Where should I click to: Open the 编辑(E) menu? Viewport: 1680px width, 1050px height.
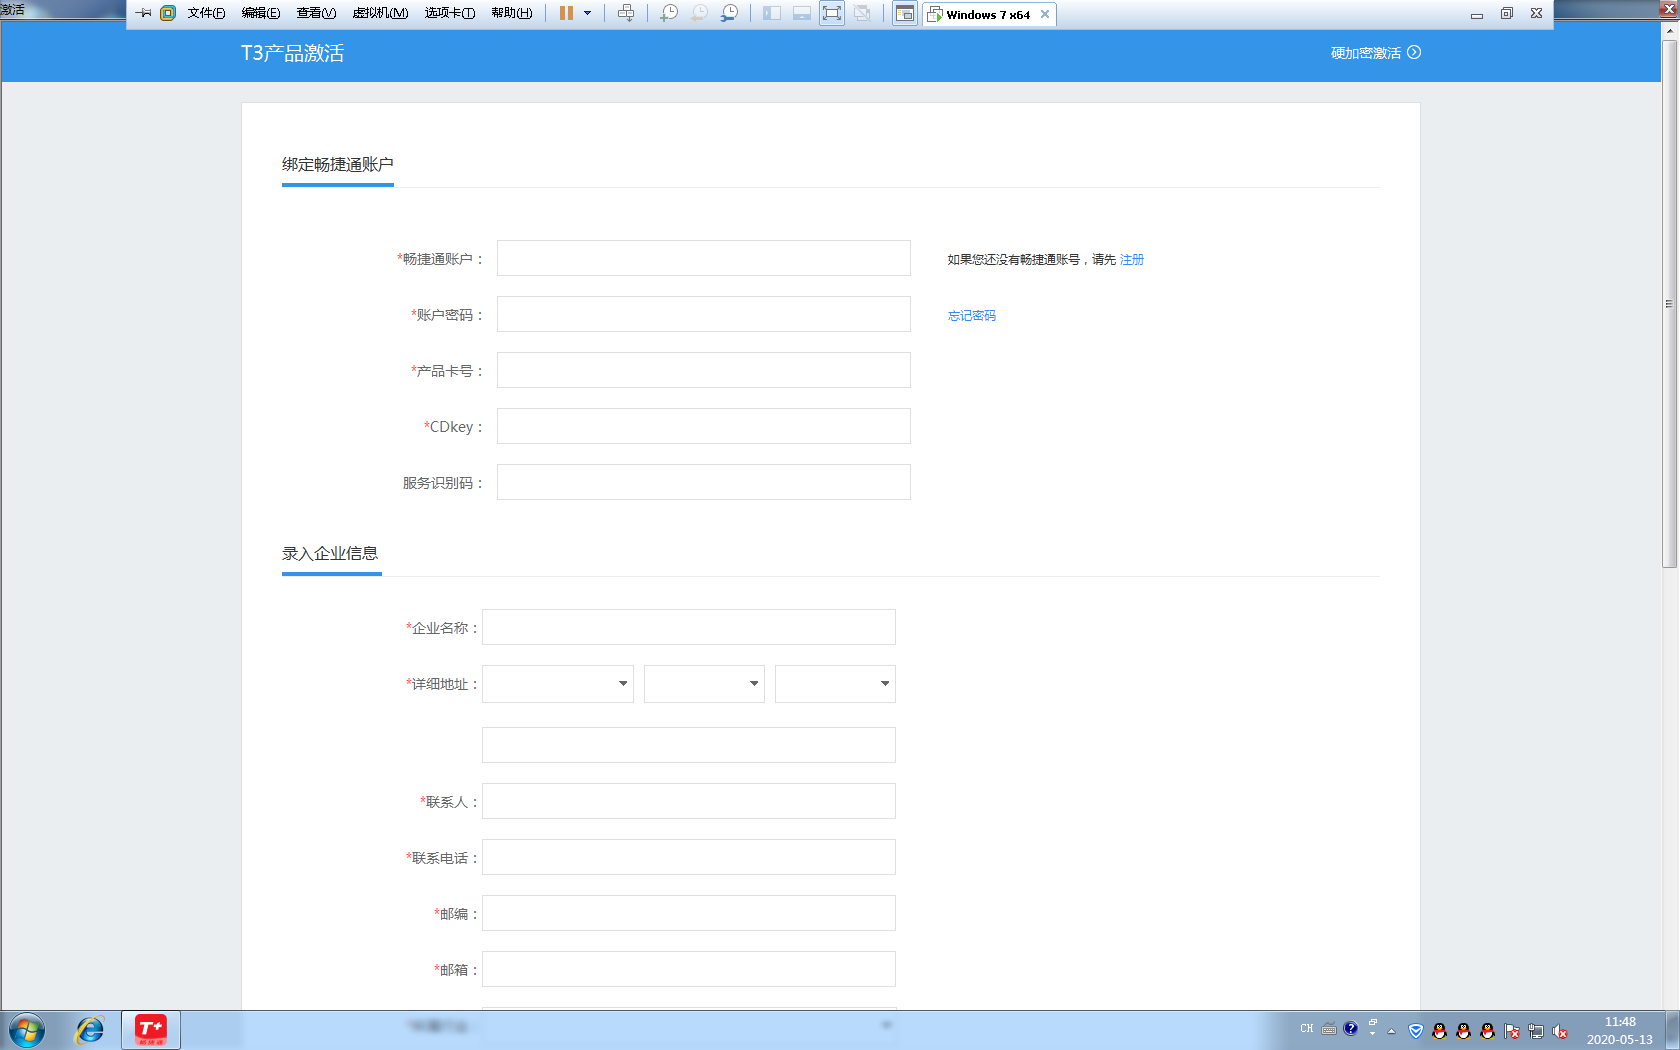coord(261,13)
